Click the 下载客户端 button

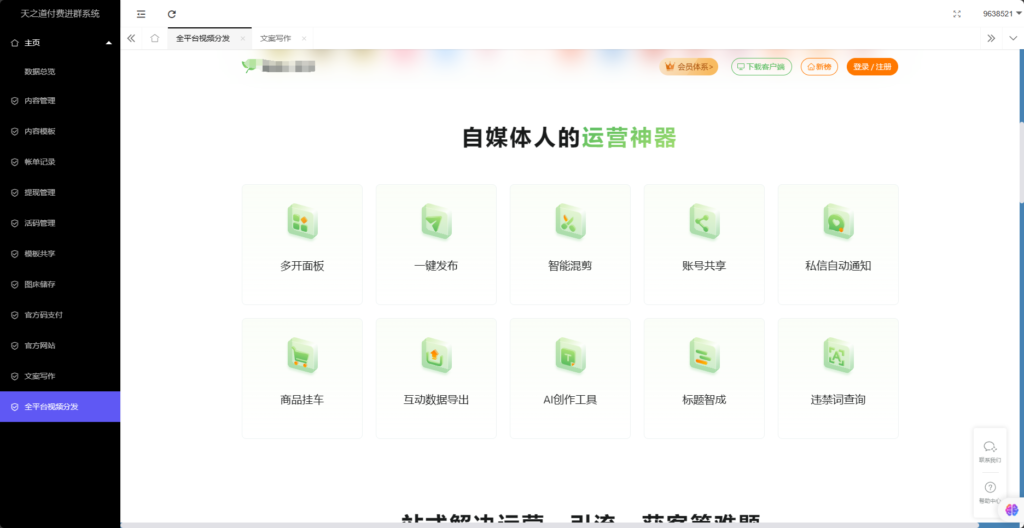point(761,67)
